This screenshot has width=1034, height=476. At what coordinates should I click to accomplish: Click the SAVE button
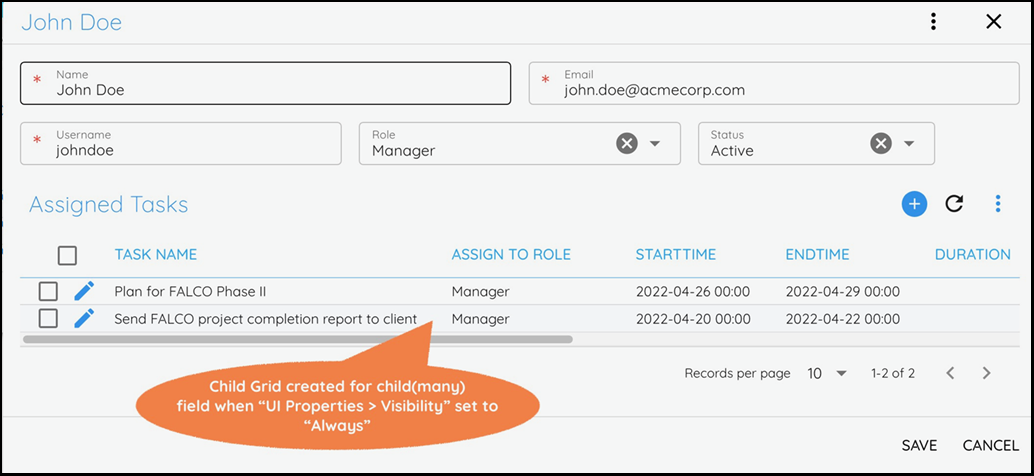click(919, 445)
